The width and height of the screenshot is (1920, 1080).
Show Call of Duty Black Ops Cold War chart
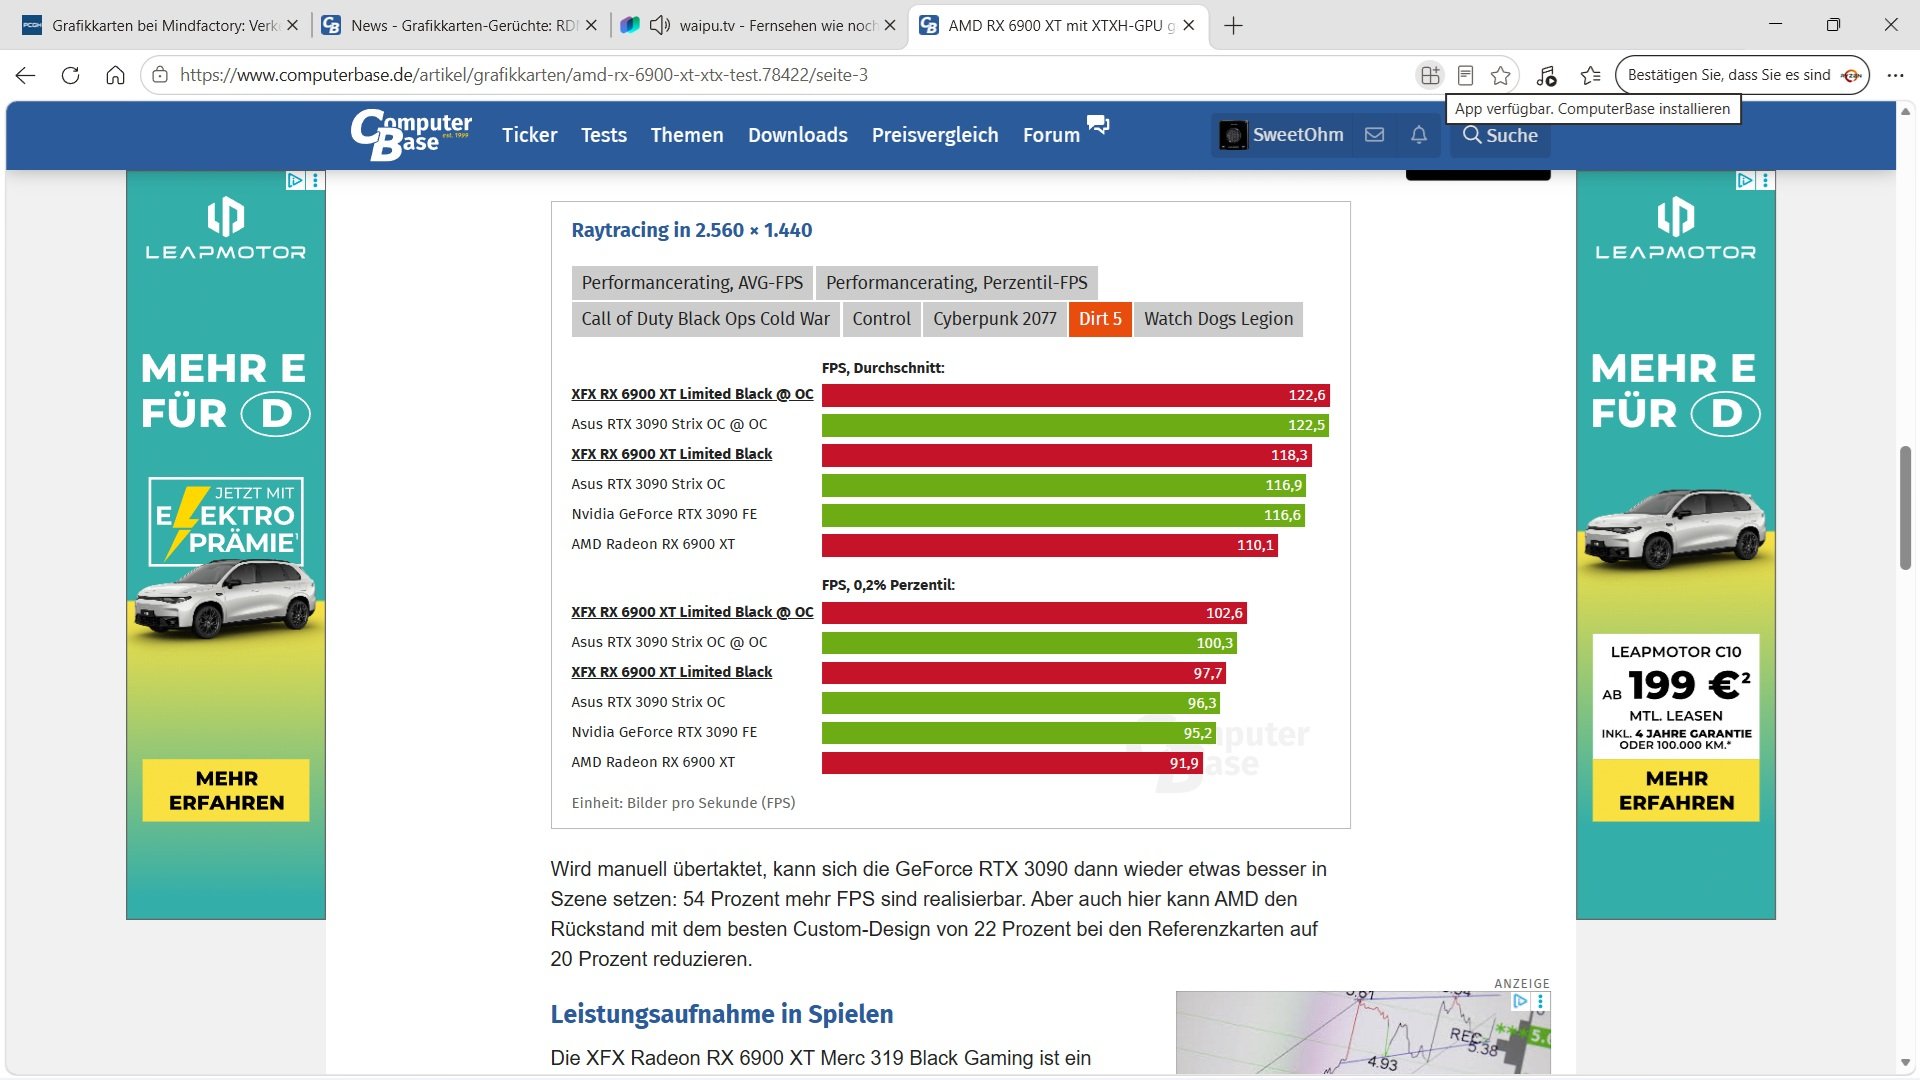coord(706,319)
